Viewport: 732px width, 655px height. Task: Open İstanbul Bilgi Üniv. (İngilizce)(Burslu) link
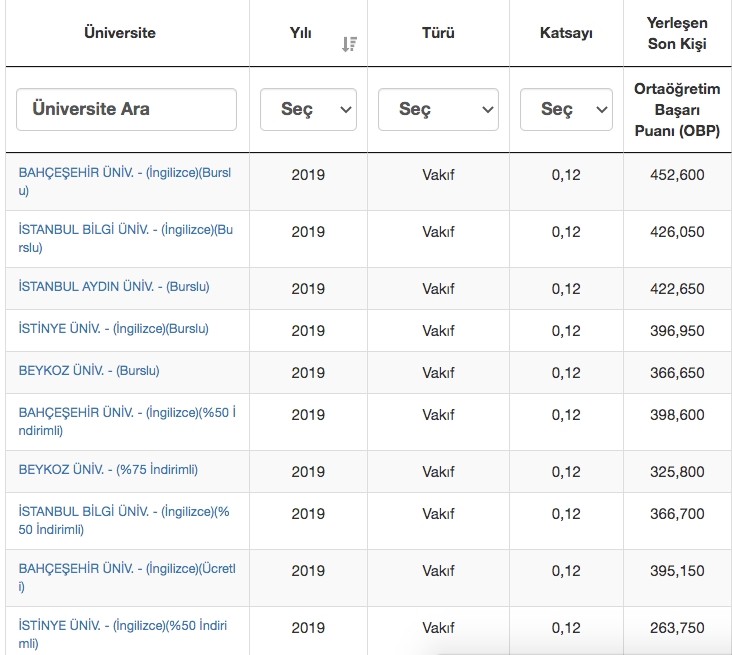tap(125, 238)
